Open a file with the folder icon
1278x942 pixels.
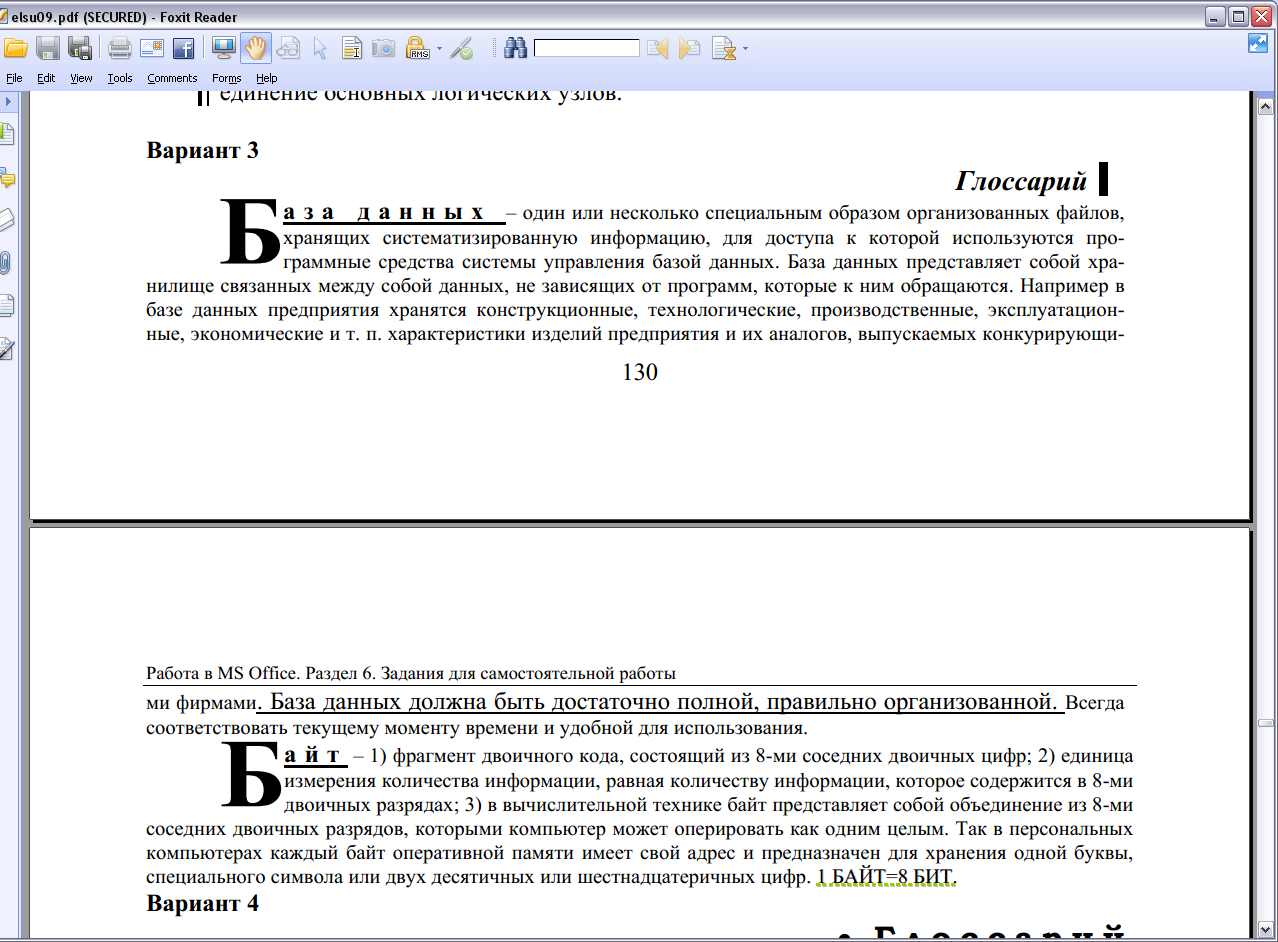point(15,47)
